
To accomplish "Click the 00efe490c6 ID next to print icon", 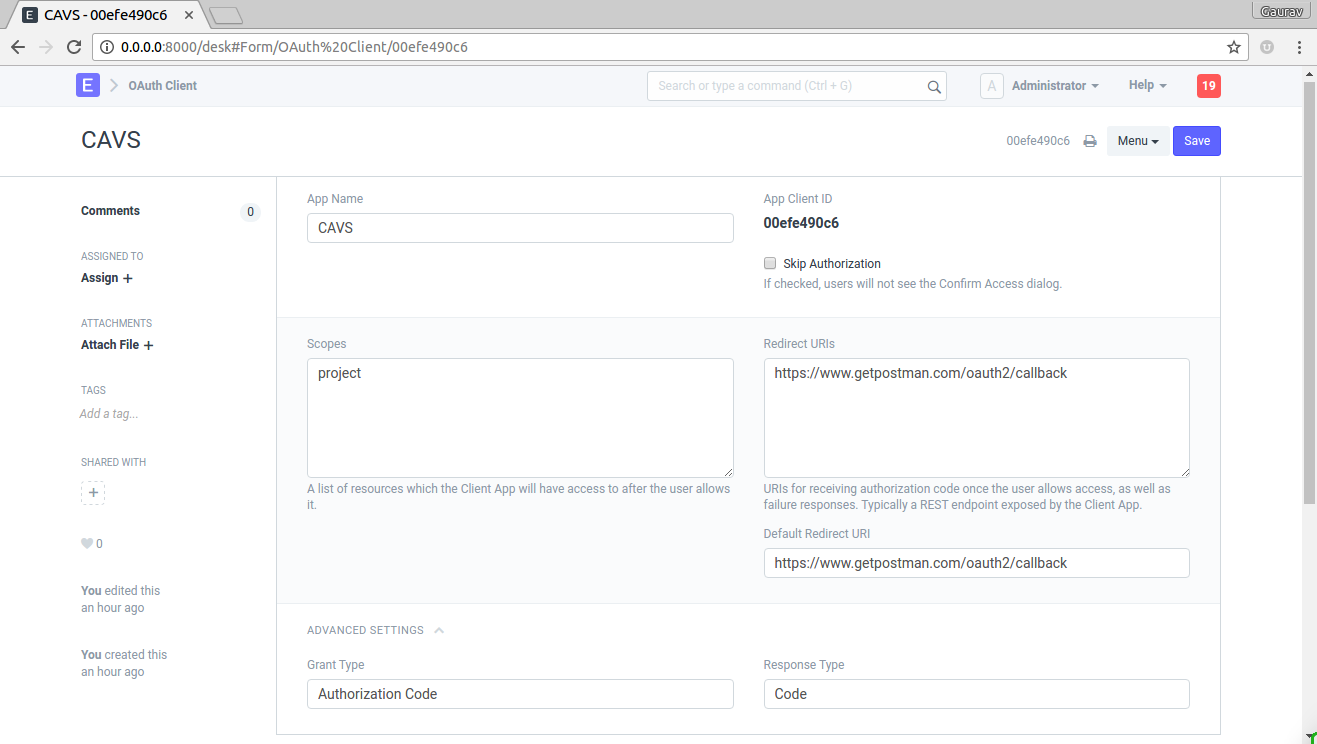I will click(1038, 141).
